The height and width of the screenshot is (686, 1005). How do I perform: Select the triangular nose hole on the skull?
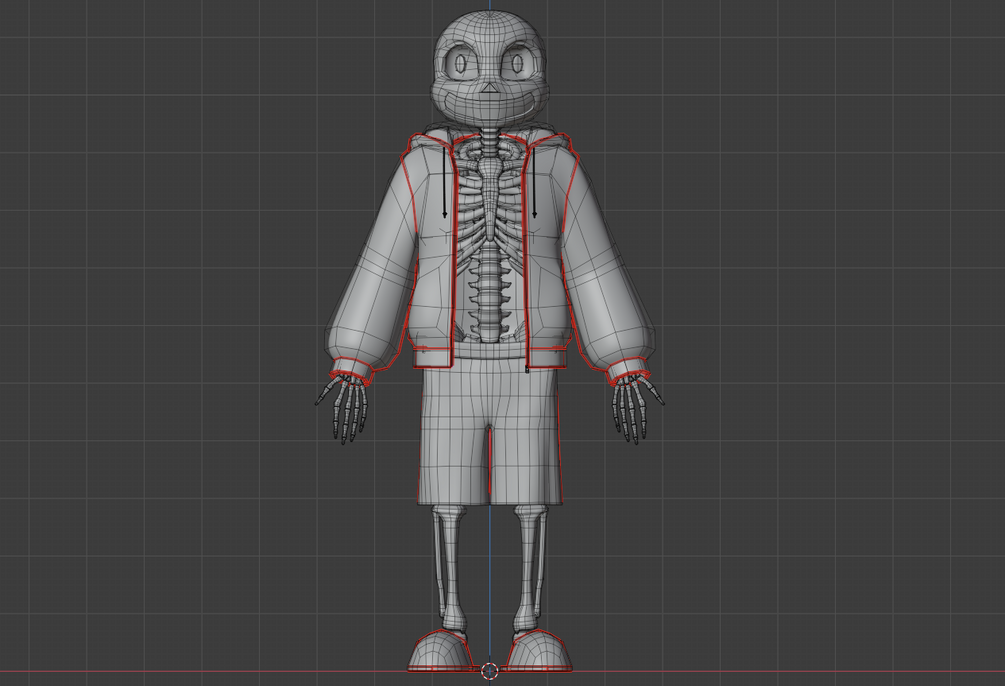point(489,87)
